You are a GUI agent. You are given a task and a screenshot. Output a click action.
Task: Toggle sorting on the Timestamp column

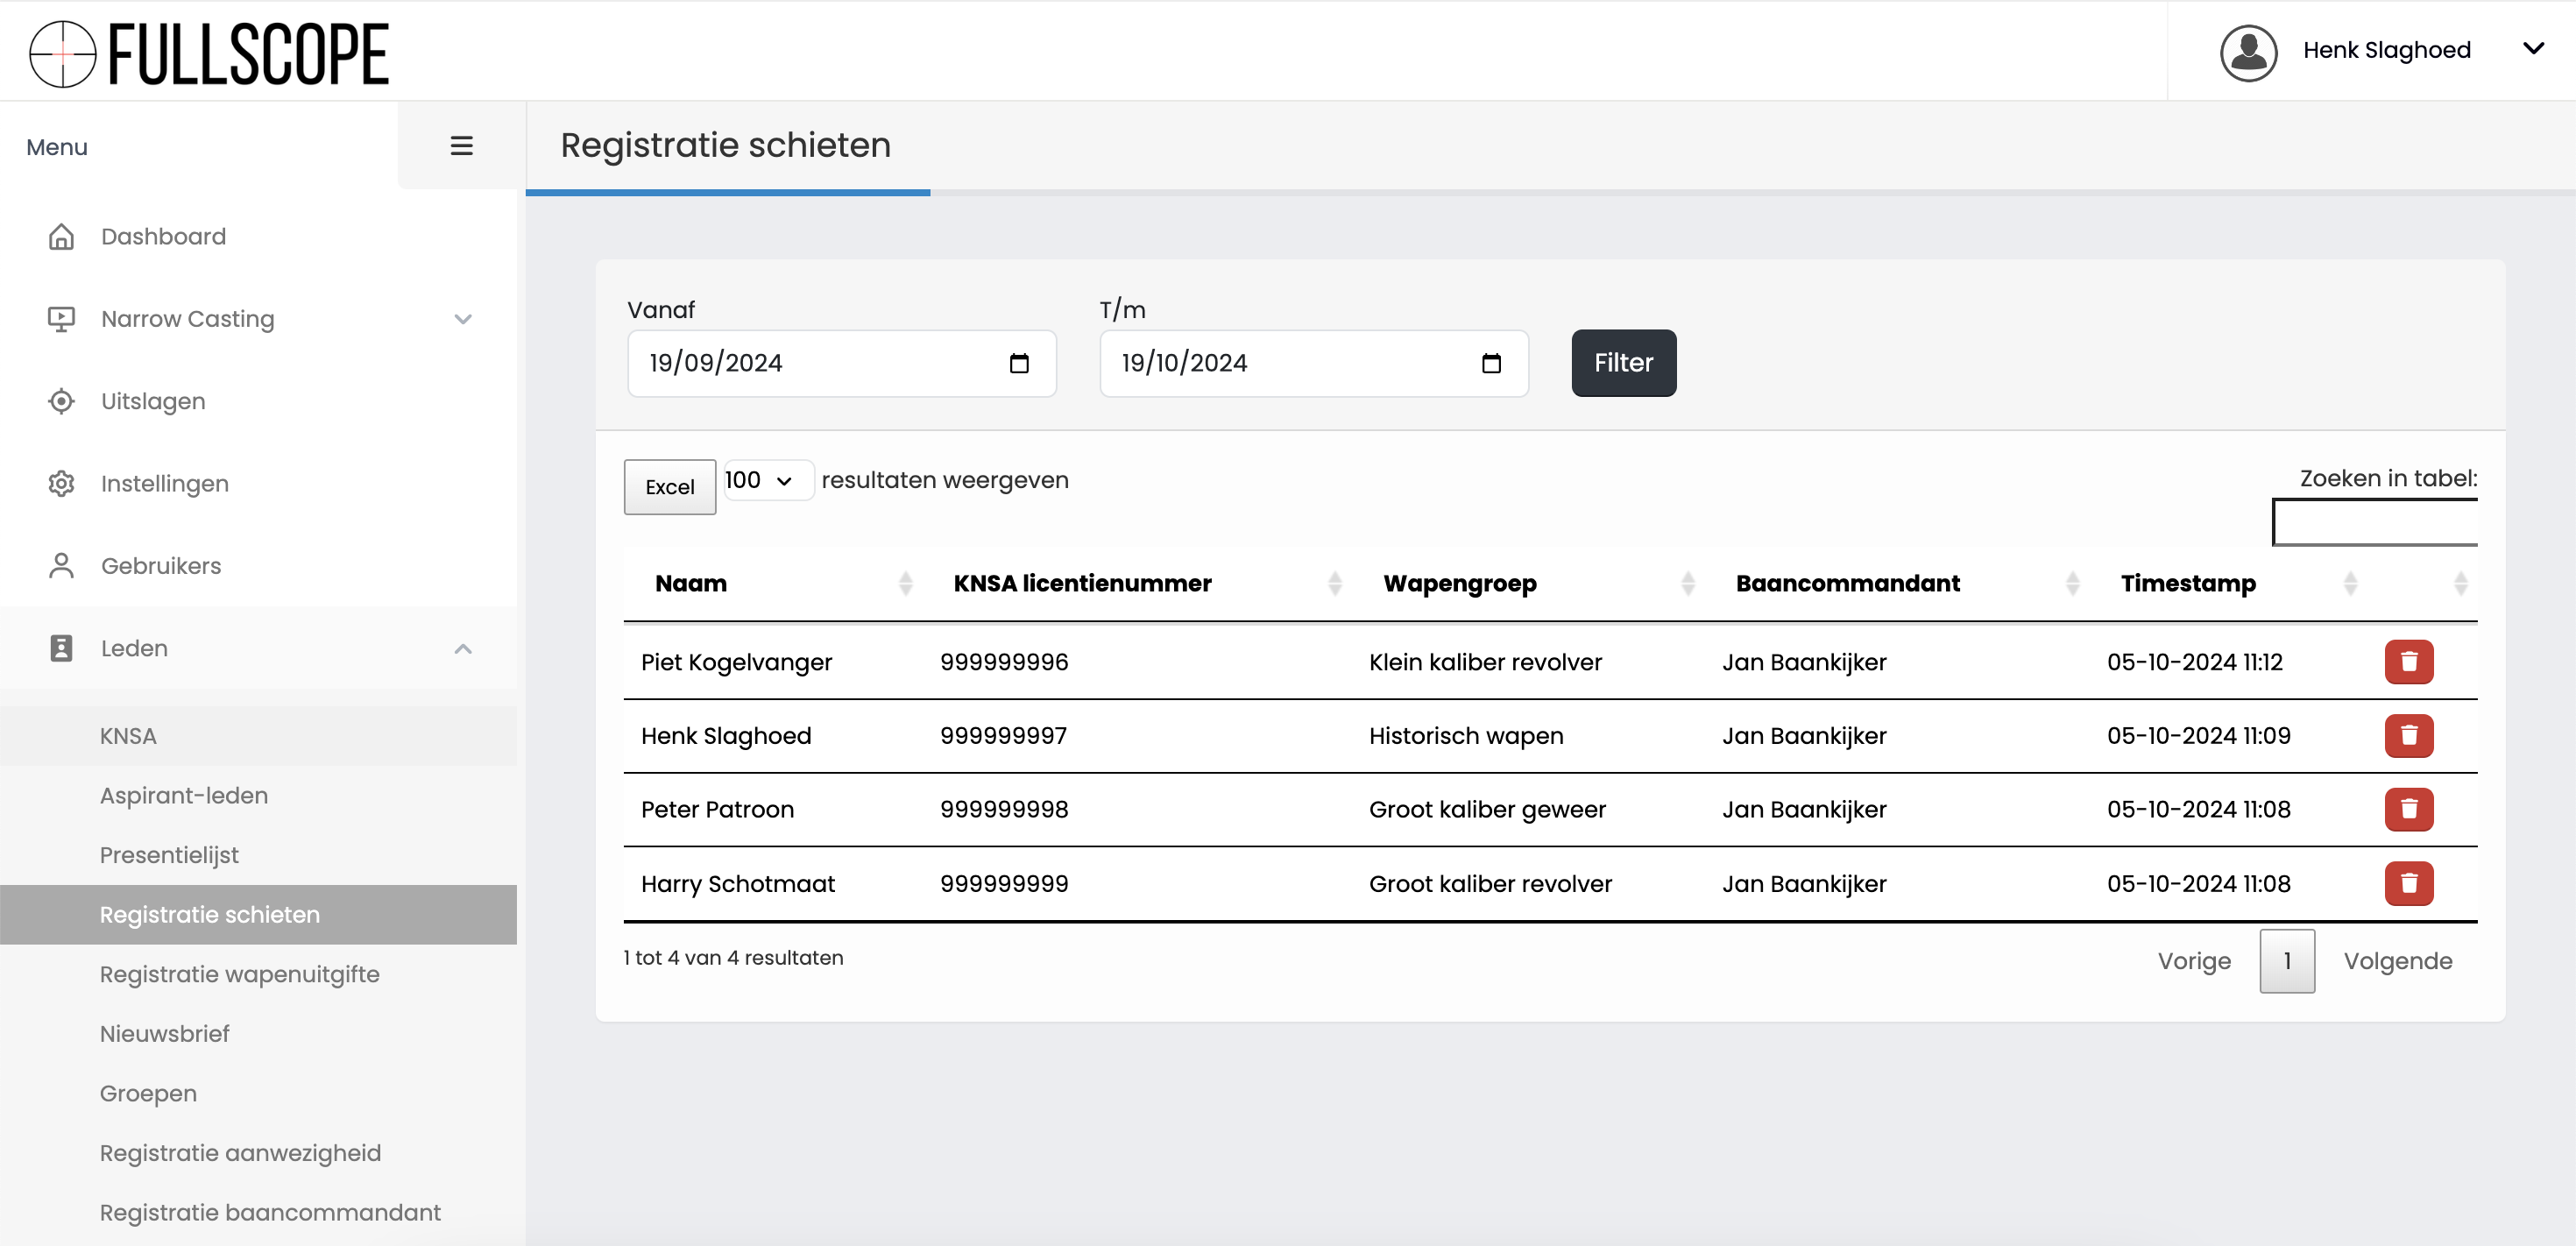click(2351, 583)
